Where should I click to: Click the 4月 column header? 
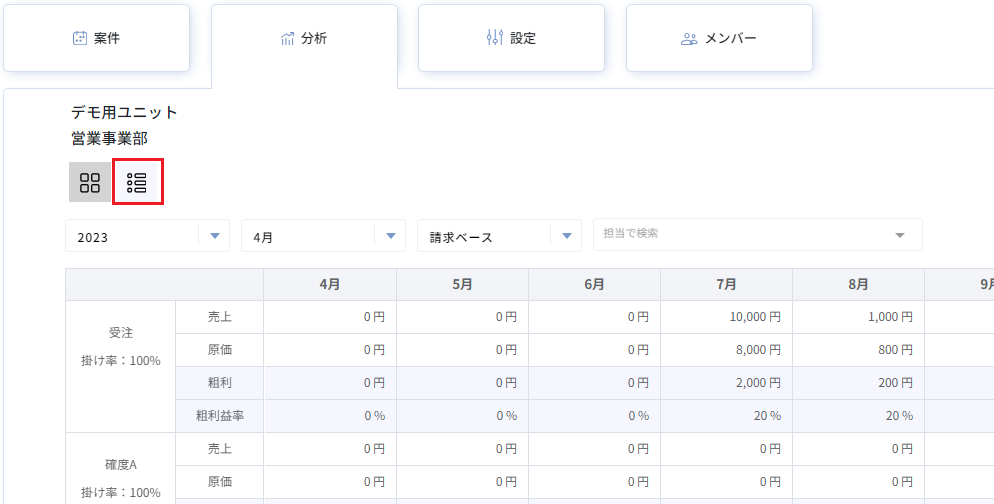tap(330, 285)
